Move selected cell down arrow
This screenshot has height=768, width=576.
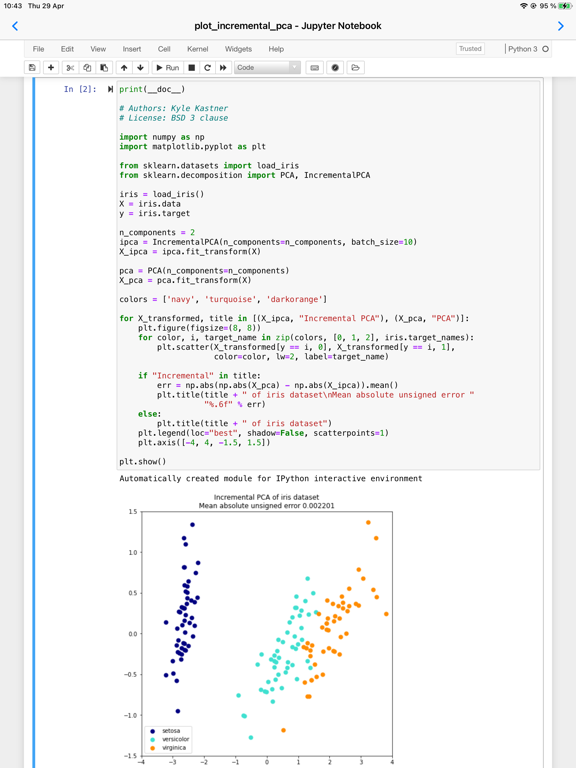pos(141,68)
